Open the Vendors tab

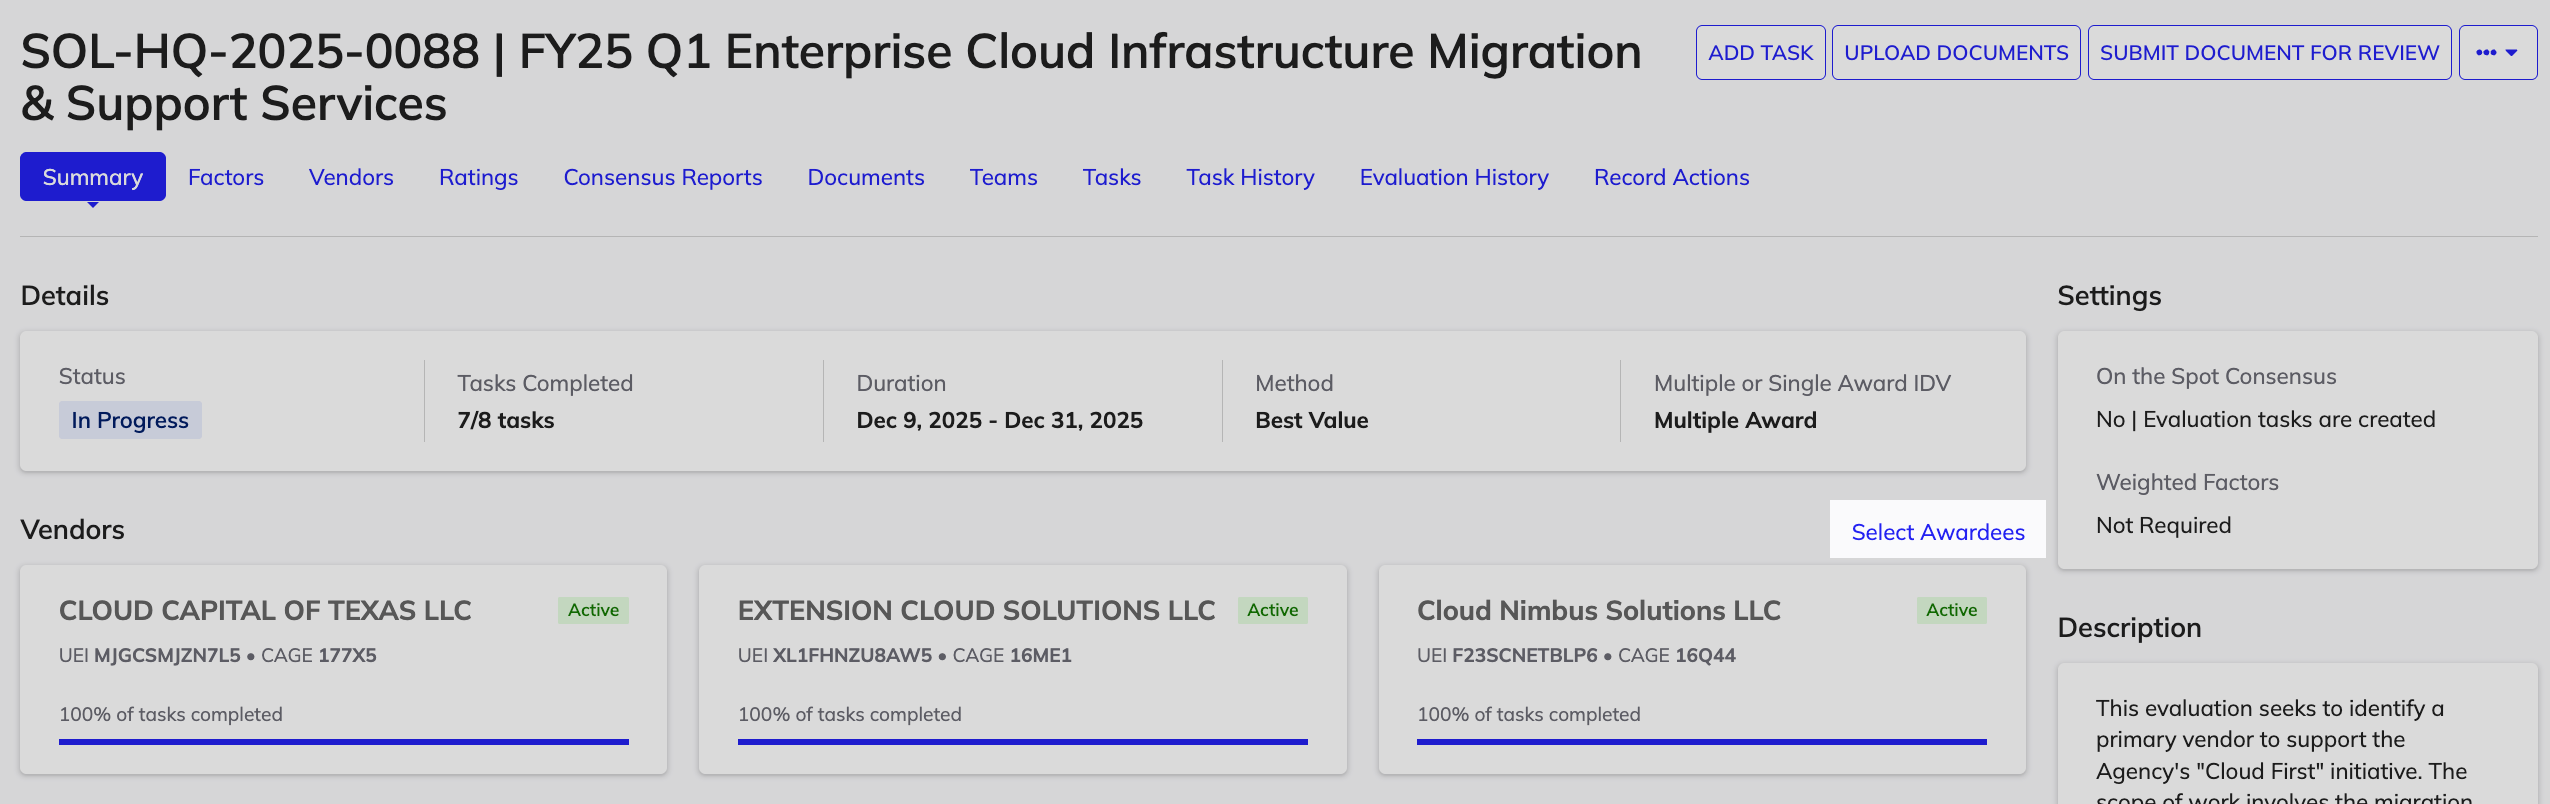tap(351, 177)
